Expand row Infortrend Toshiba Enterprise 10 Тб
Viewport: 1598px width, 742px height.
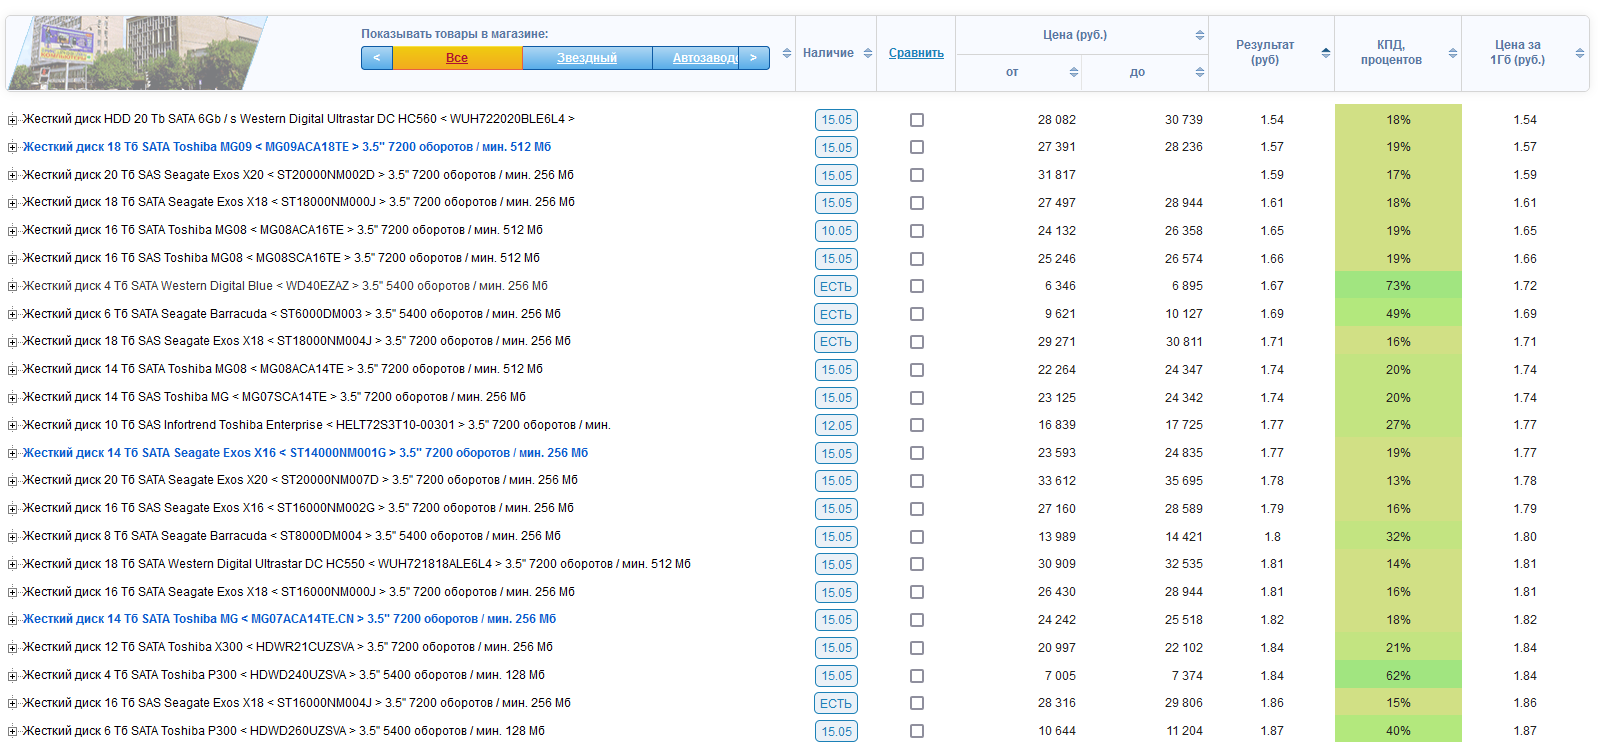[13, 426]
